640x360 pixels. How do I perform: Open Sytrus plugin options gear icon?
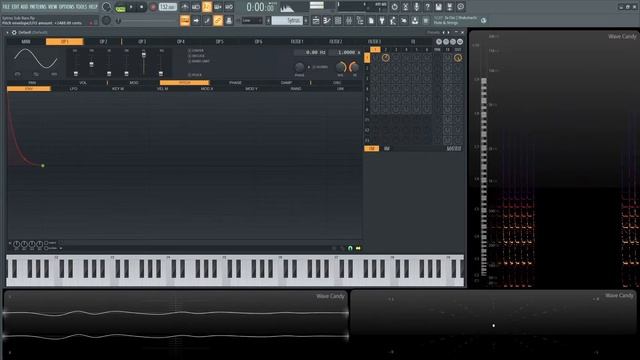click(14, 32)
